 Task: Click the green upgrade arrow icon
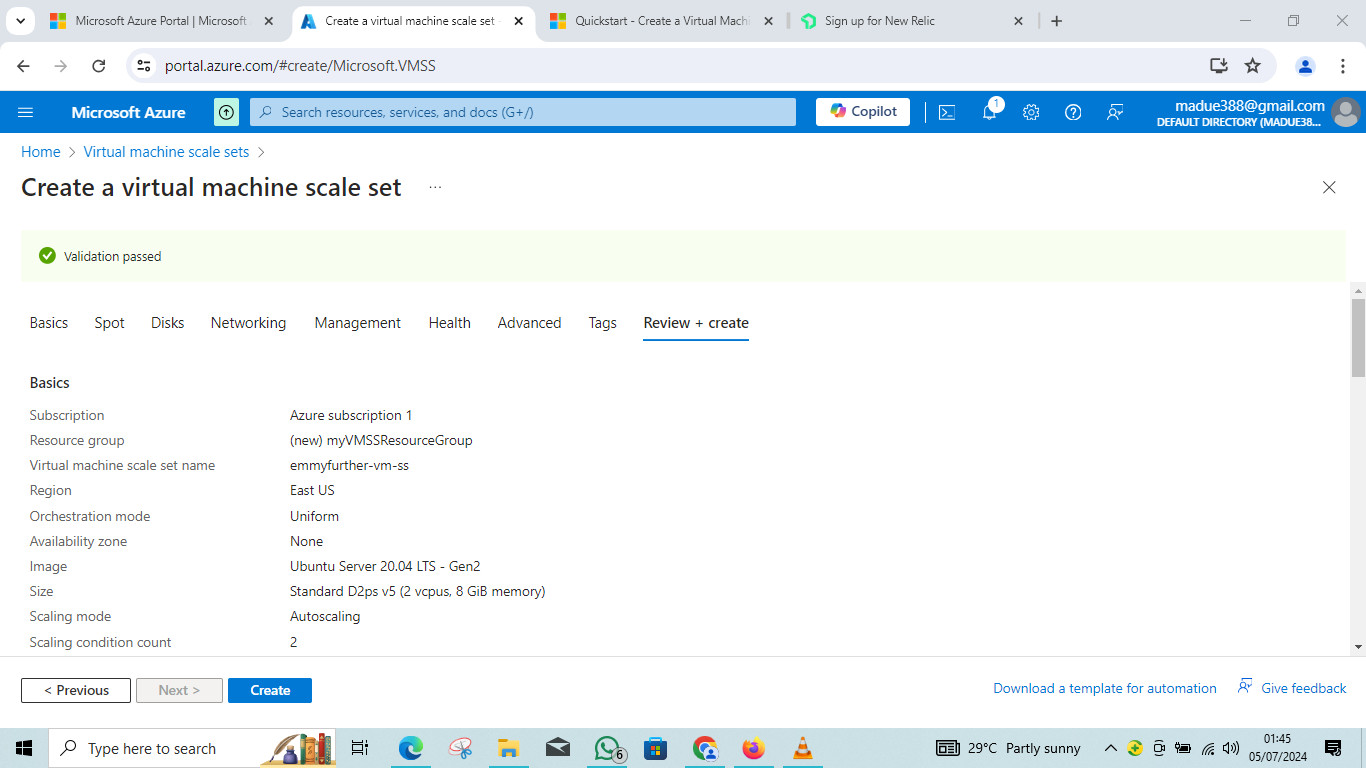(x=227, y=112)
